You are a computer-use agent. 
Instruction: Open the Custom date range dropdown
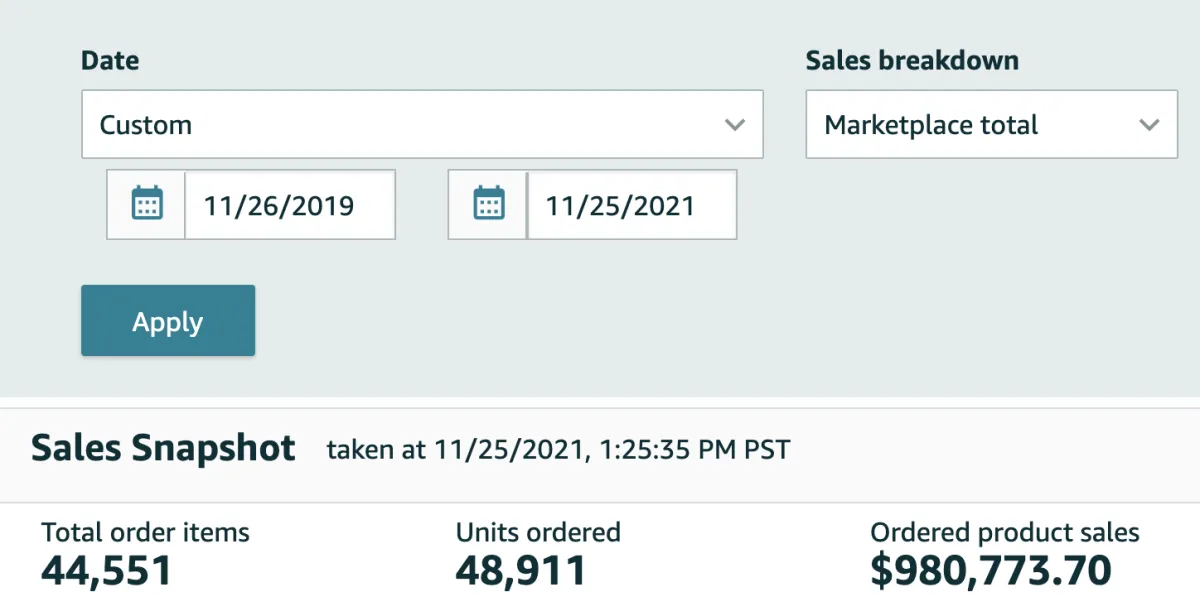[422, 125]
